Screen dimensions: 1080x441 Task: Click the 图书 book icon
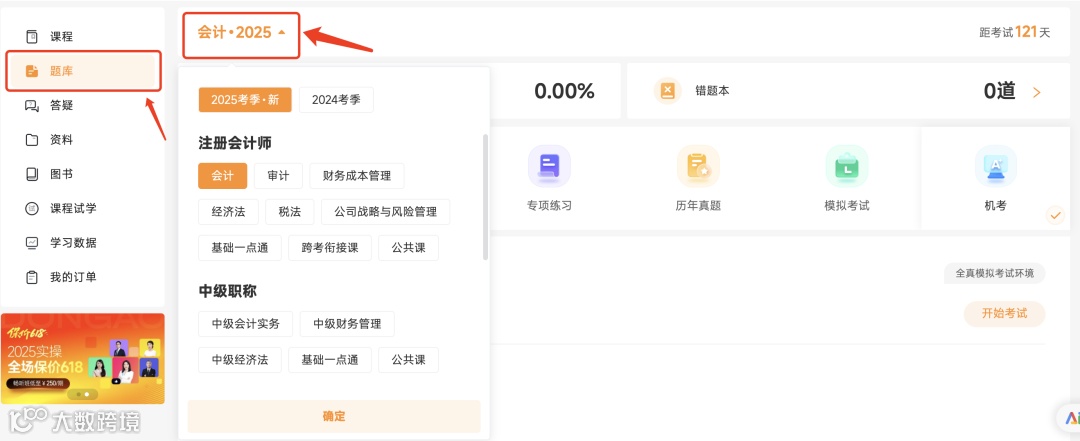pyautogui.click(x=32, y=174)
